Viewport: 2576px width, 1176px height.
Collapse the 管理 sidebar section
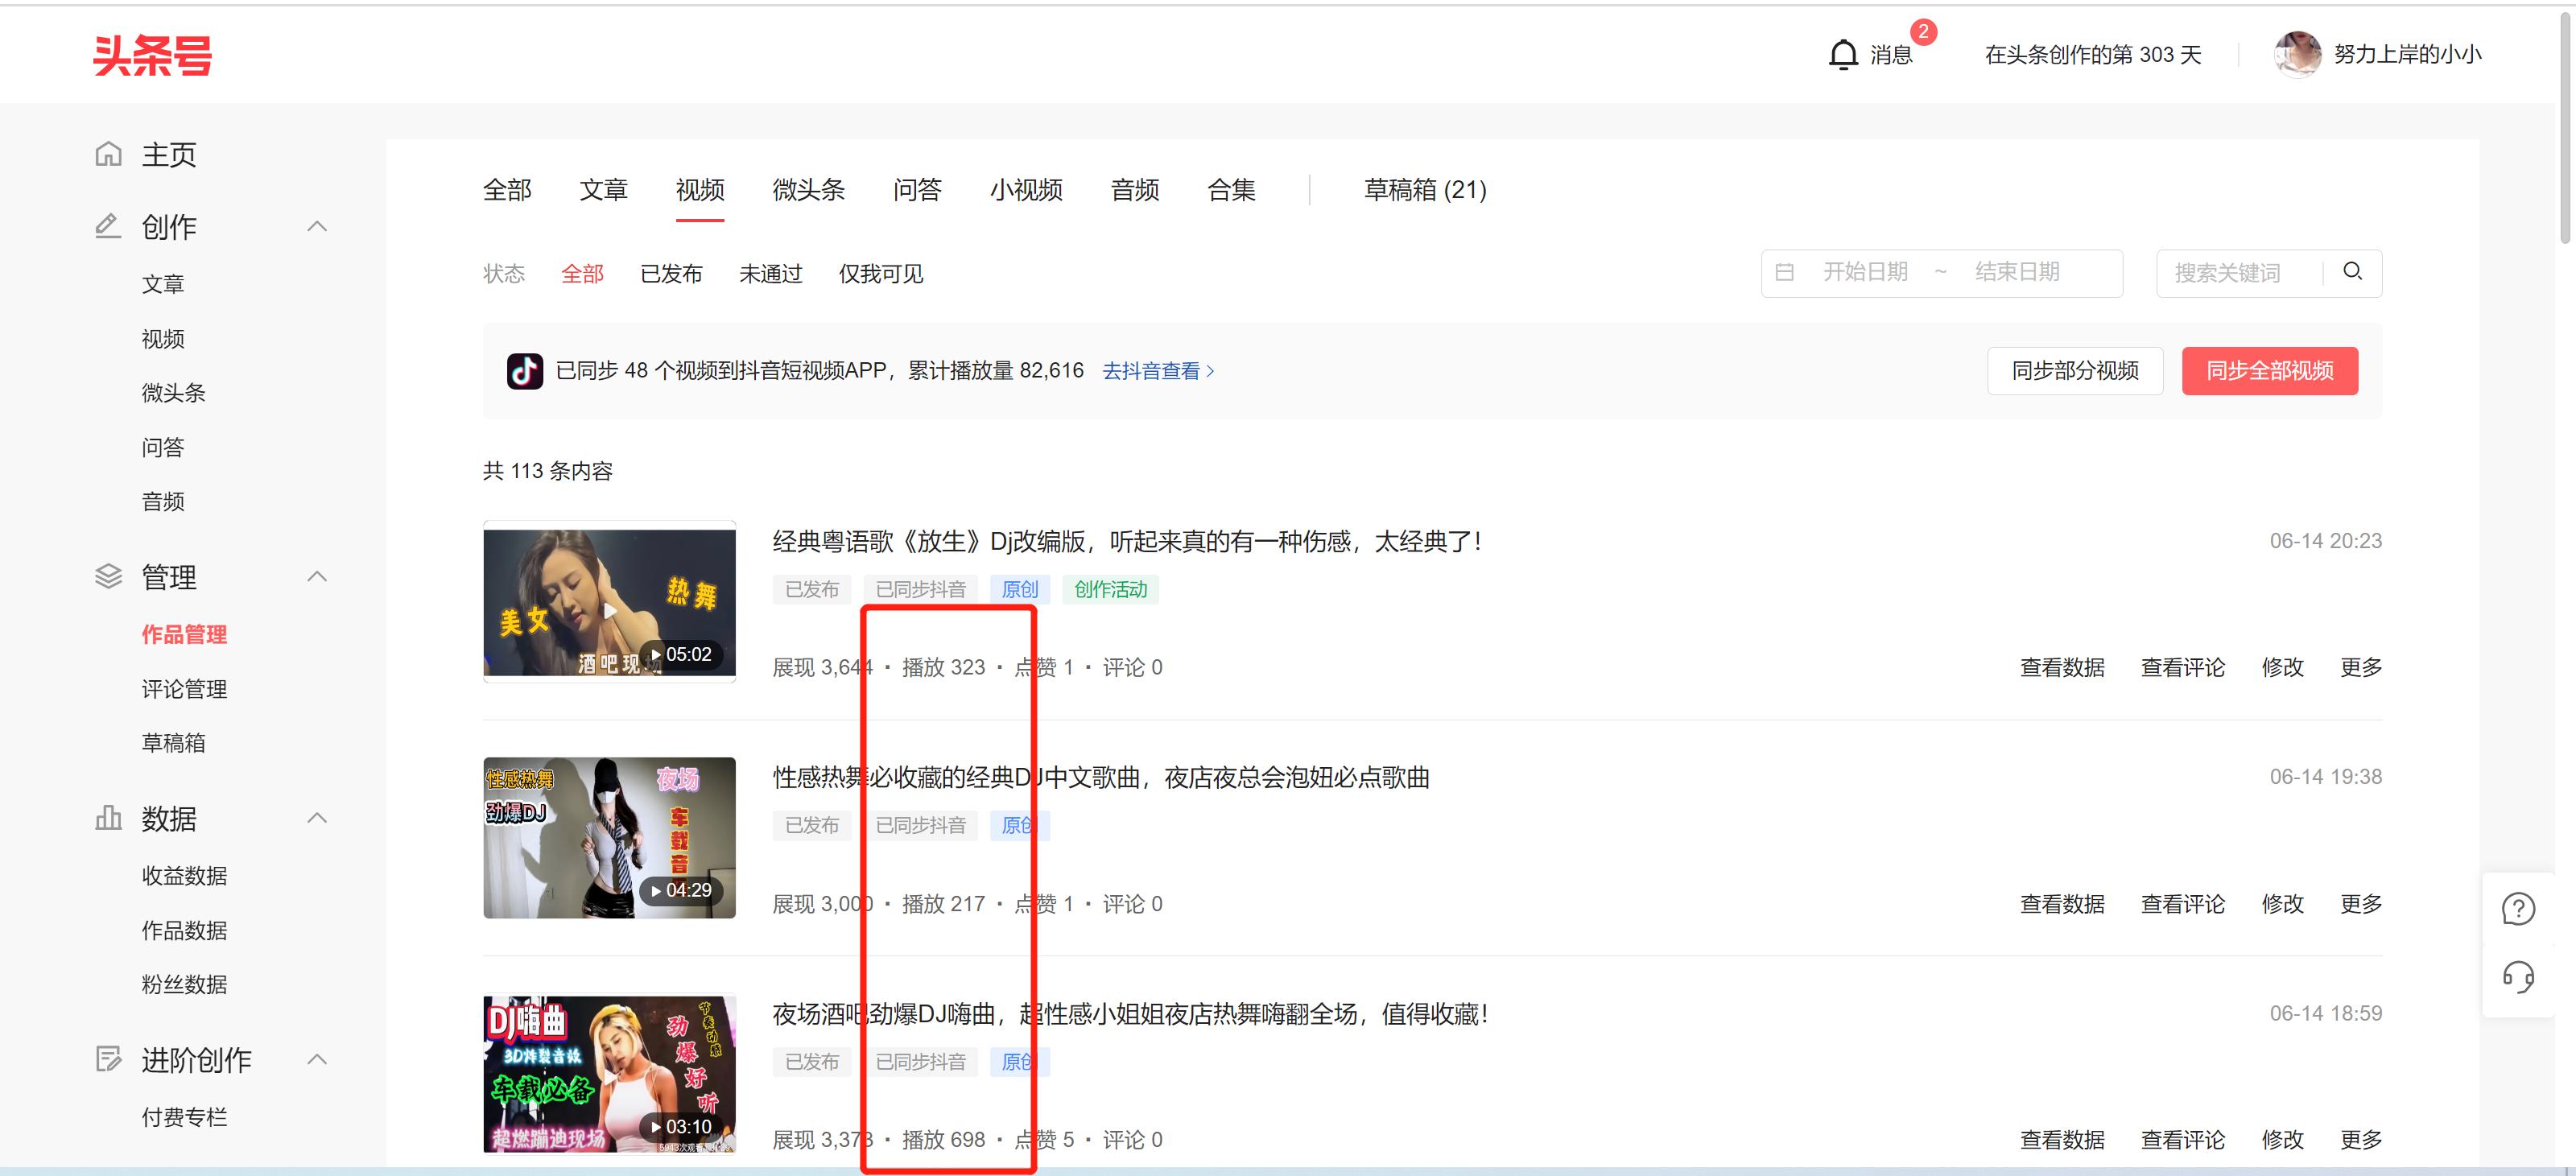[317, 577]
